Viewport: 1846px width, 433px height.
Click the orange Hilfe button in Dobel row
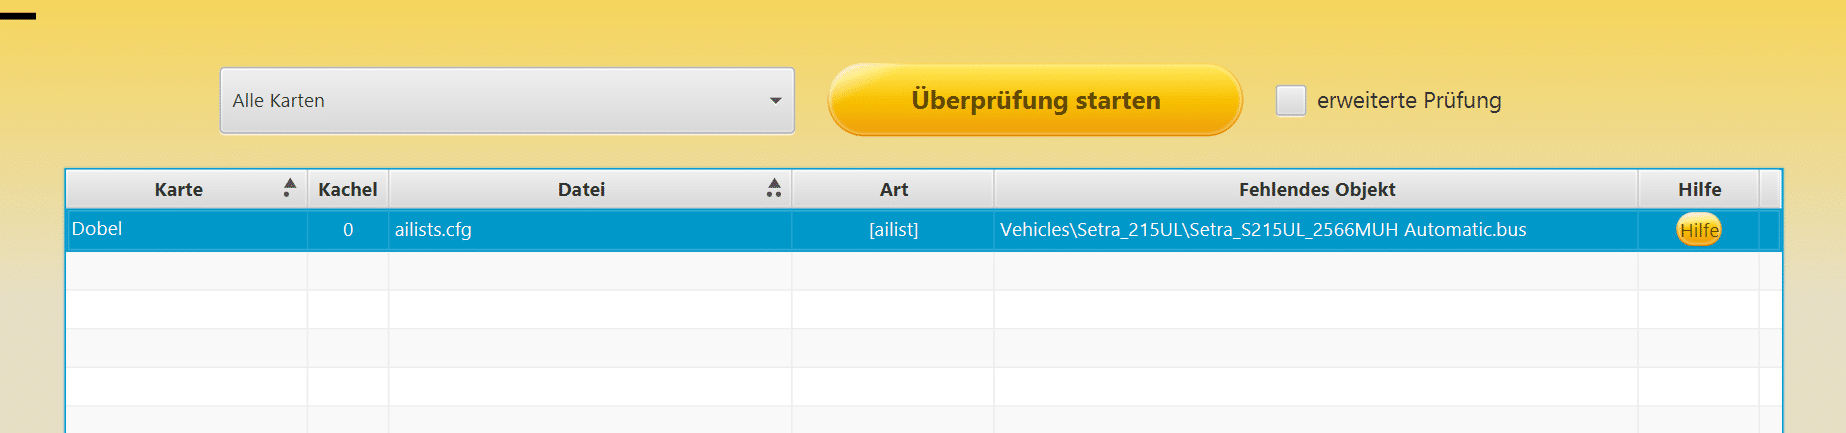1699,230
